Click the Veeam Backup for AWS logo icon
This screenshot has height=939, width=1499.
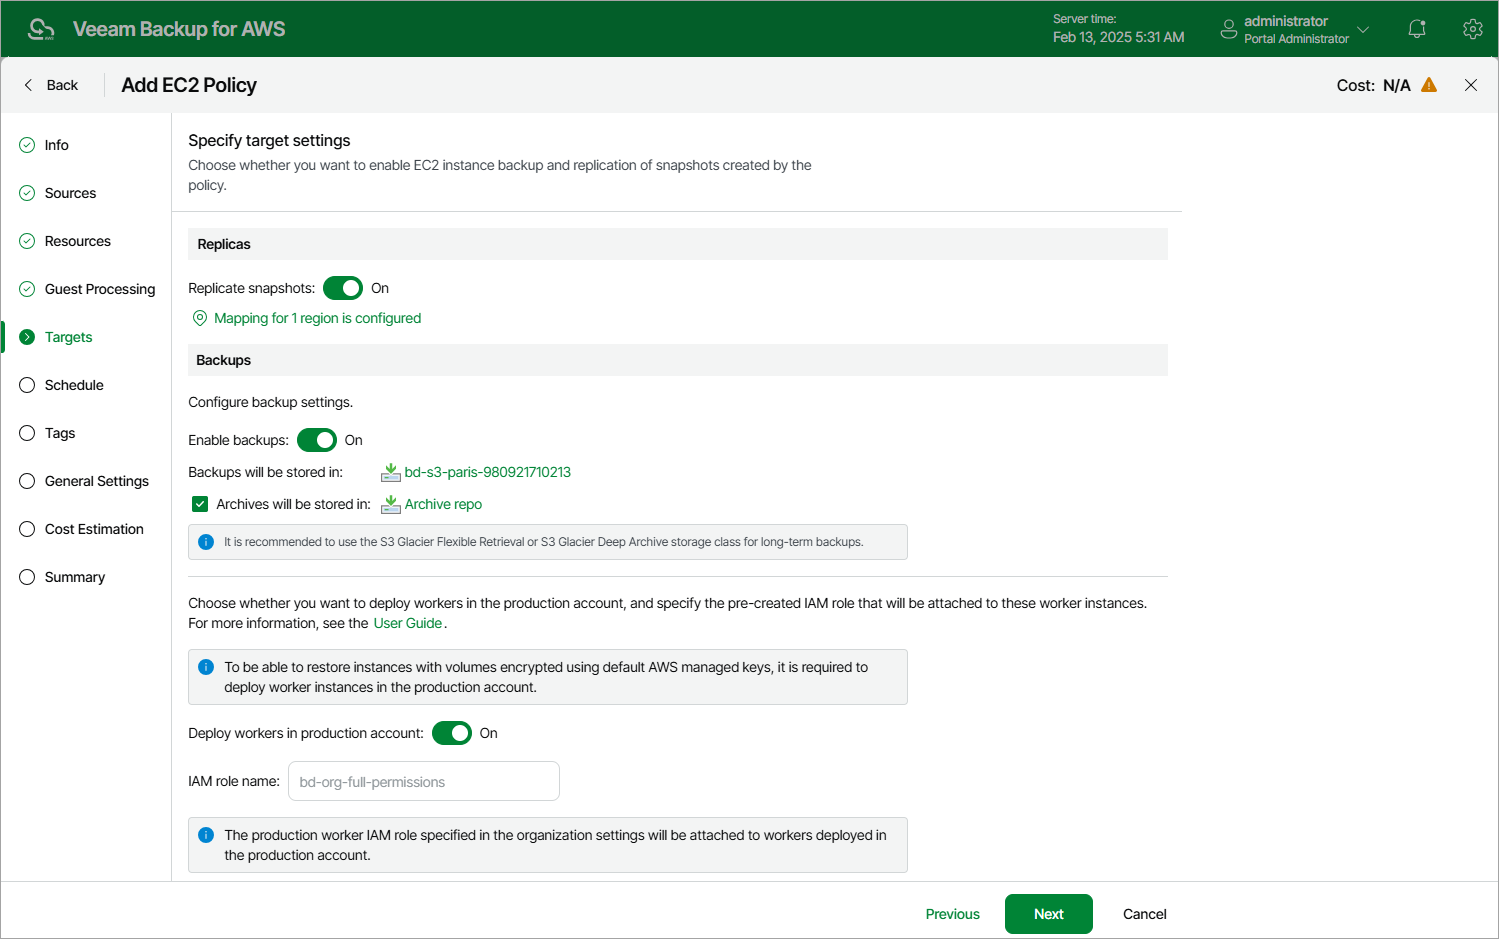pos(41,29)
